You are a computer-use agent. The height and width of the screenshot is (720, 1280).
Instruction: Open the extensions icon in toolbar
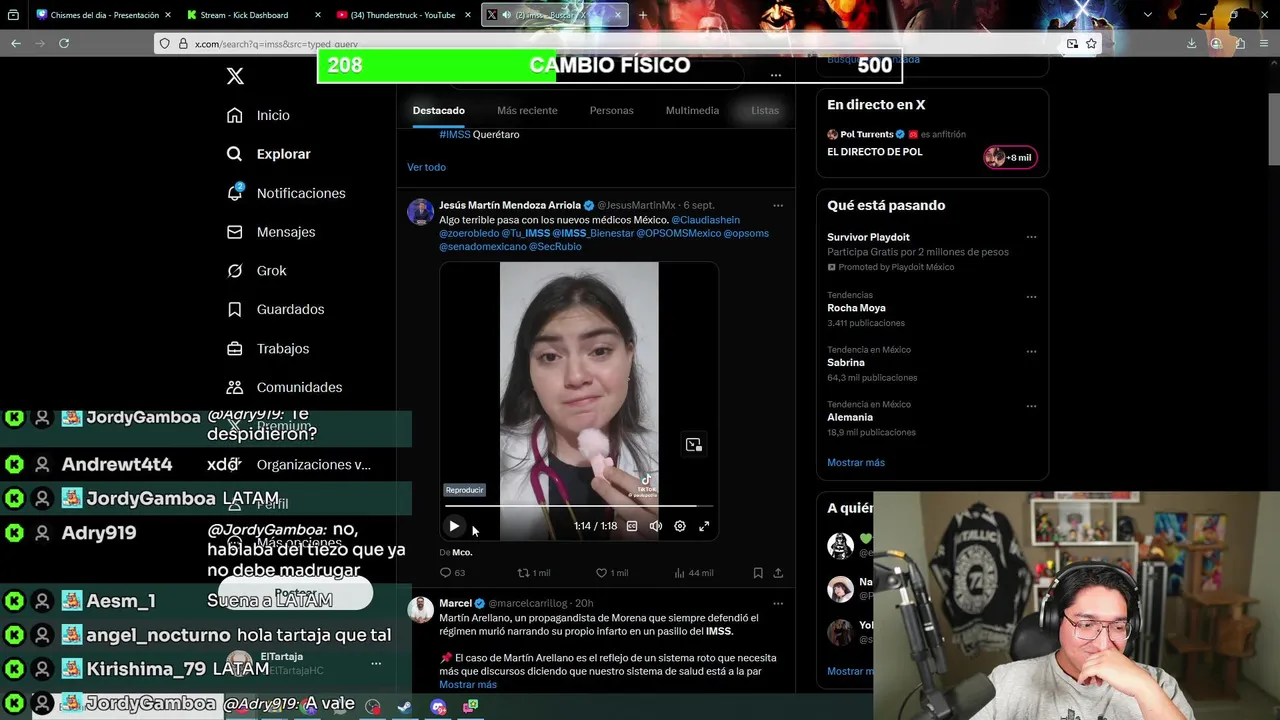pyautogui.click(x=1240, y=43)
